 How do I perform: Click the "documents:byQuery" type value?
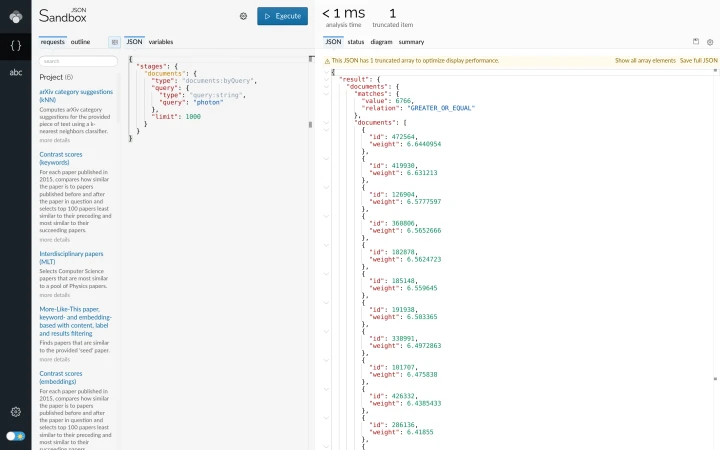click(219, 81)
